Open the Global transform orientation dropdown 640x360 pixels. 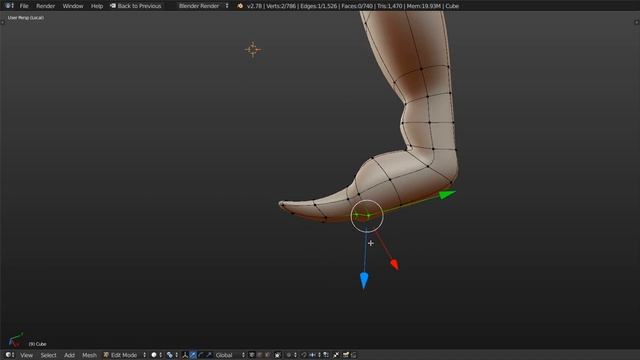point(230,355)
